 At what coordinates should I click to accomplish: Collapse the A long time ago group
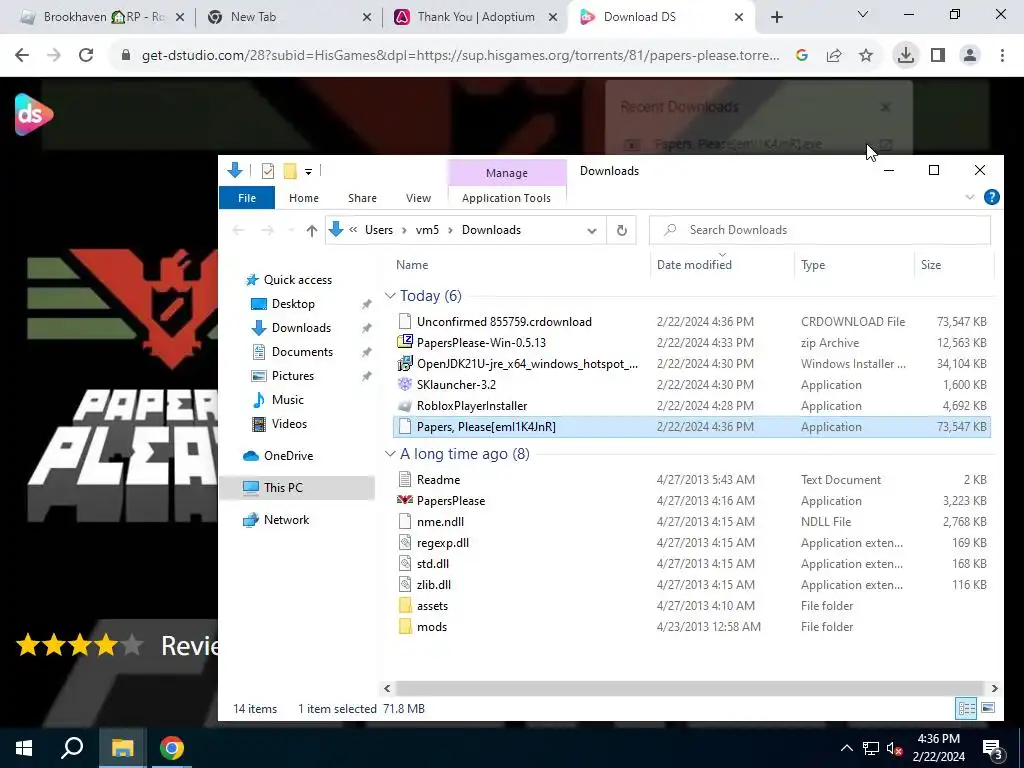(x=391, y=454)
